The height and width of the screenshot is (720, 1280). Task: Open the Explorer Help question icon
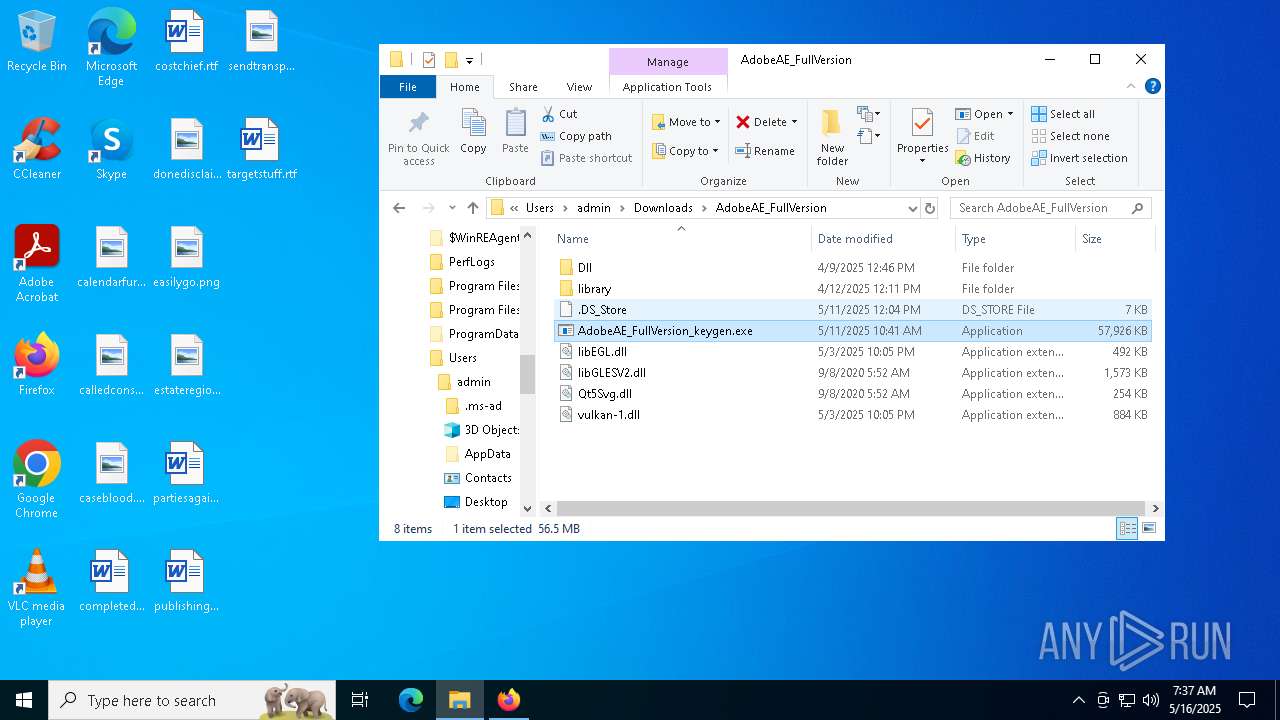1152,87
